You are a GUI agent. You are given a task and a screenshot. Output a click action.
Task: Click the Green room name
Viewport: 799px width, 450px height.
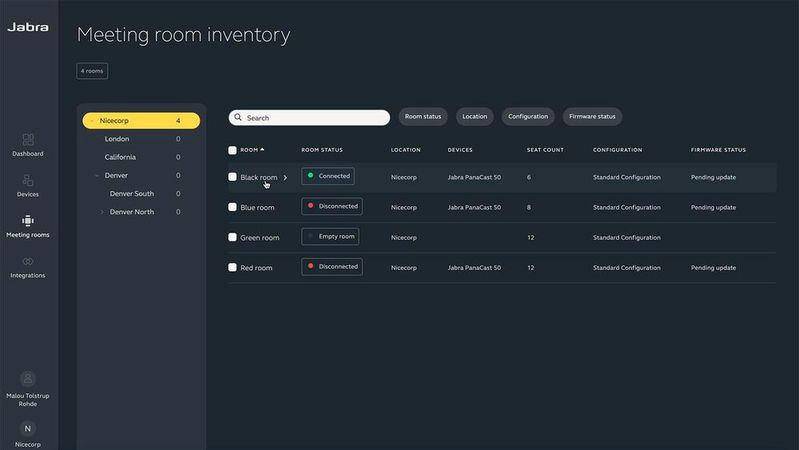click(x=260, y=237)
